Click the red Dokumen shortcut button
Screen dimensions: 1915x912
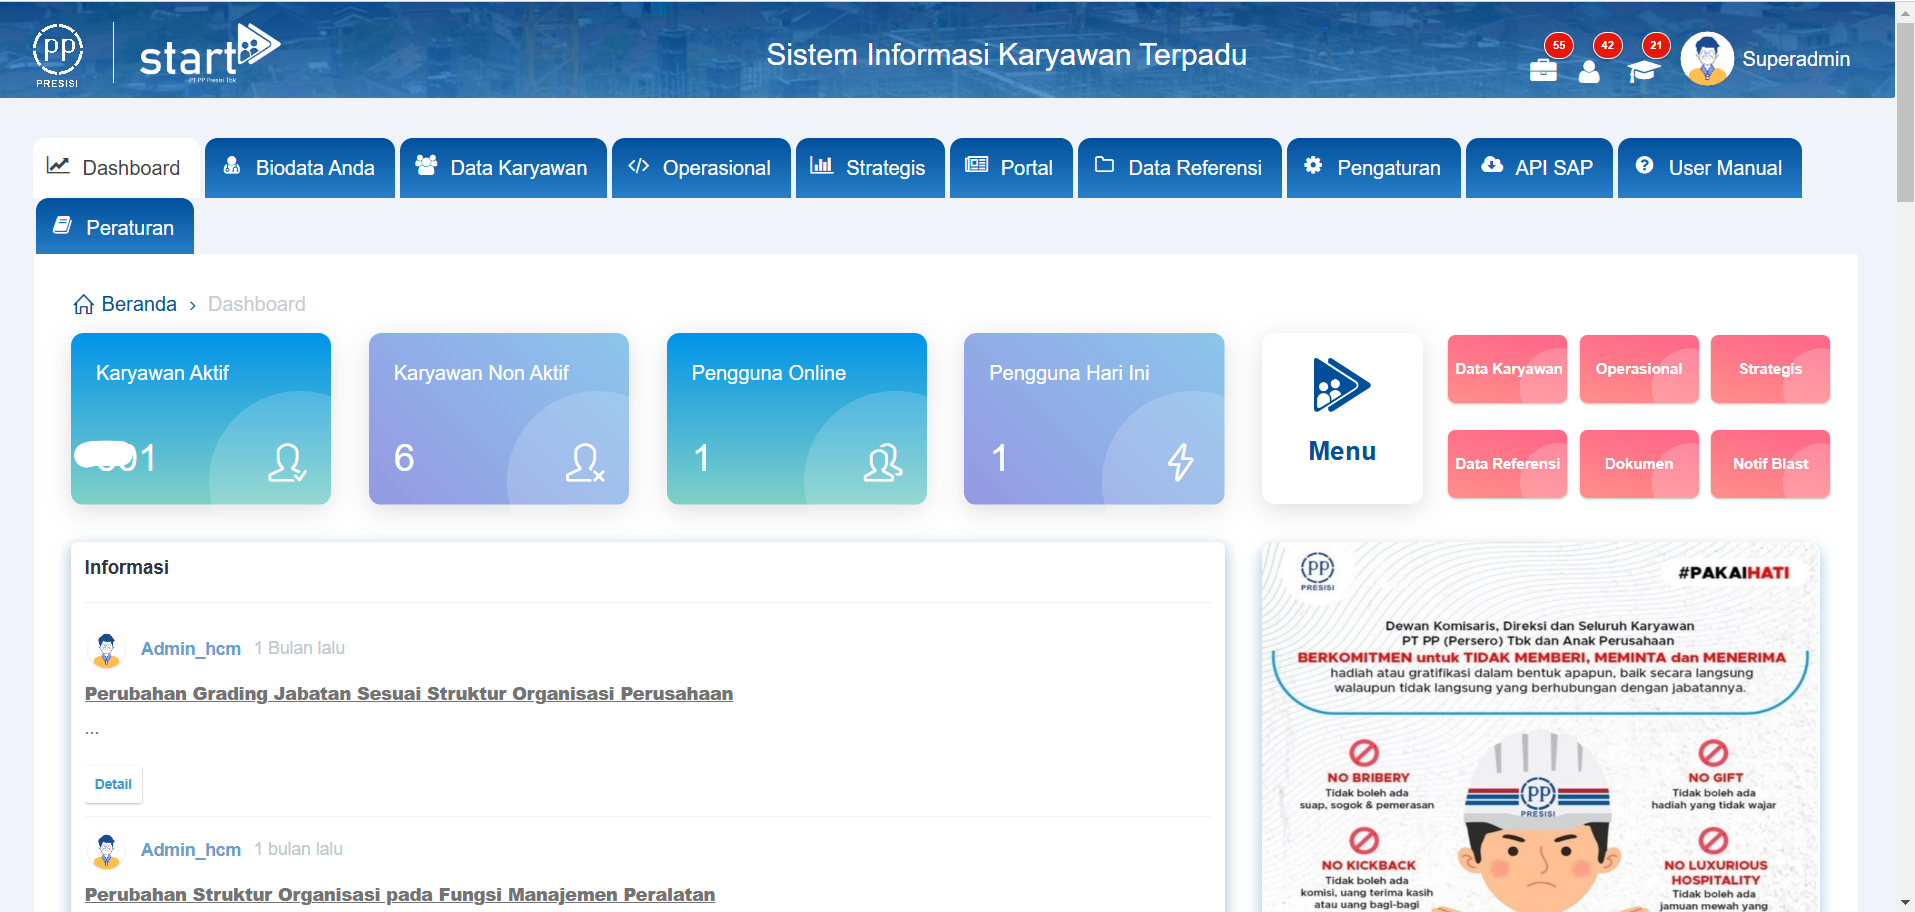click(x=1638, y=464)
